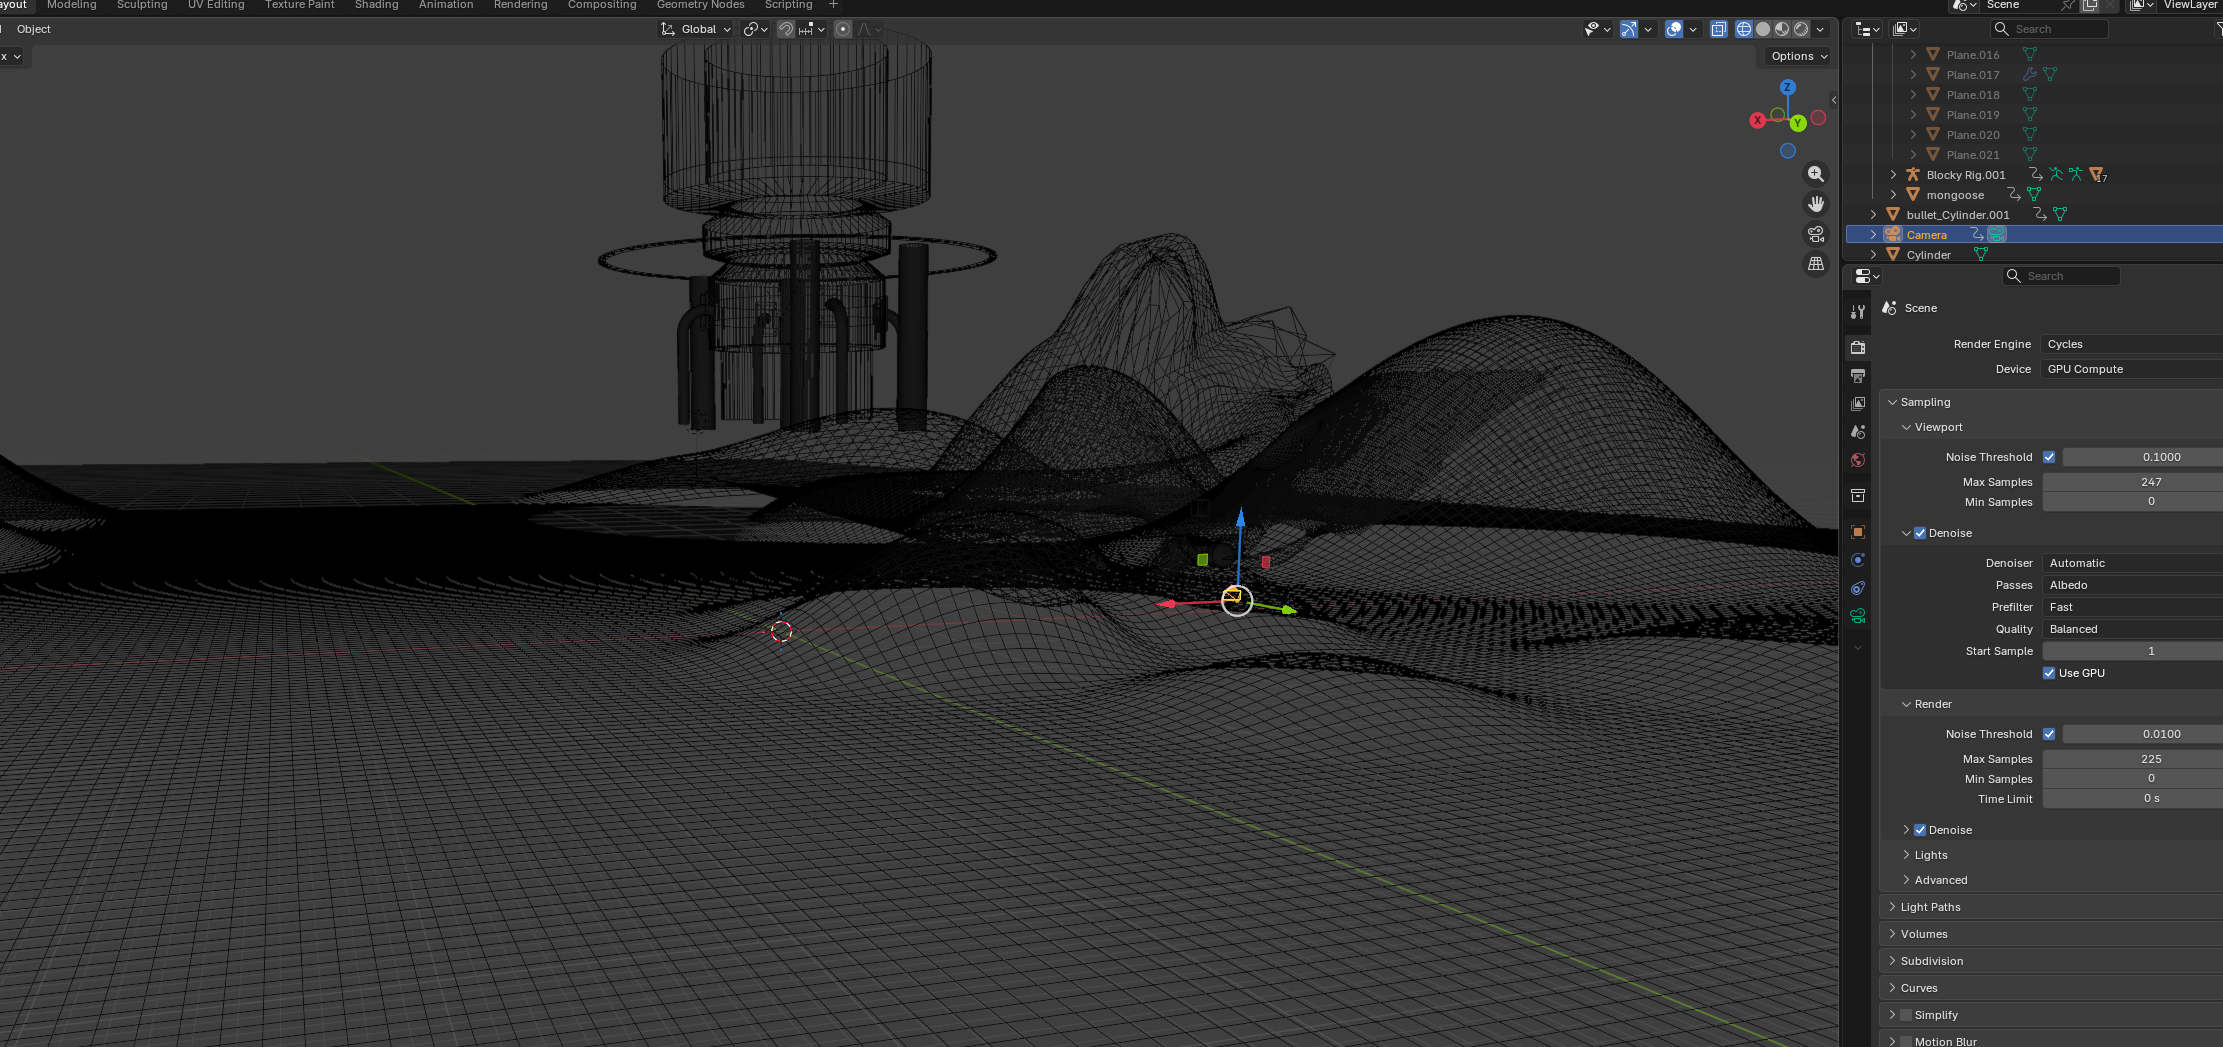Expand the Light Paths panel
The width and height of the screenshot is (2223, 1047).
[1930, 907]
